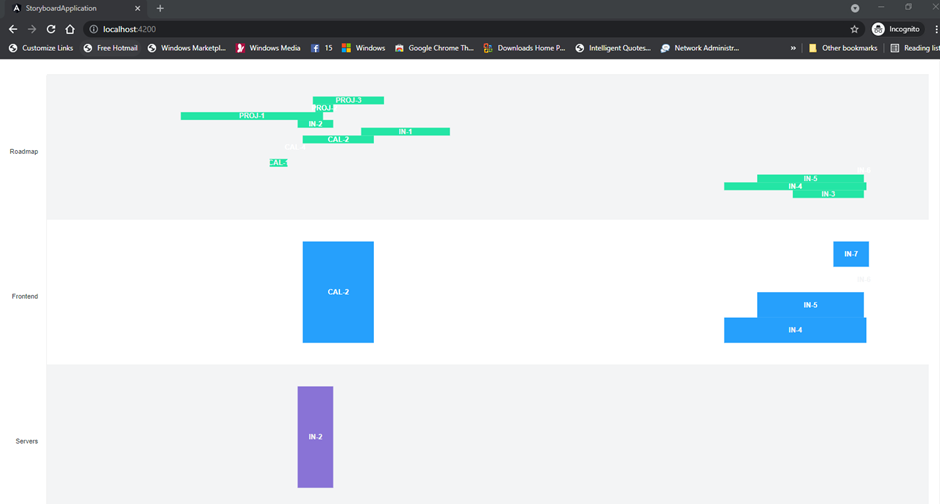Click the Servers row label
The height and width of the screenshot is (504, 940).
coord(26,441)
